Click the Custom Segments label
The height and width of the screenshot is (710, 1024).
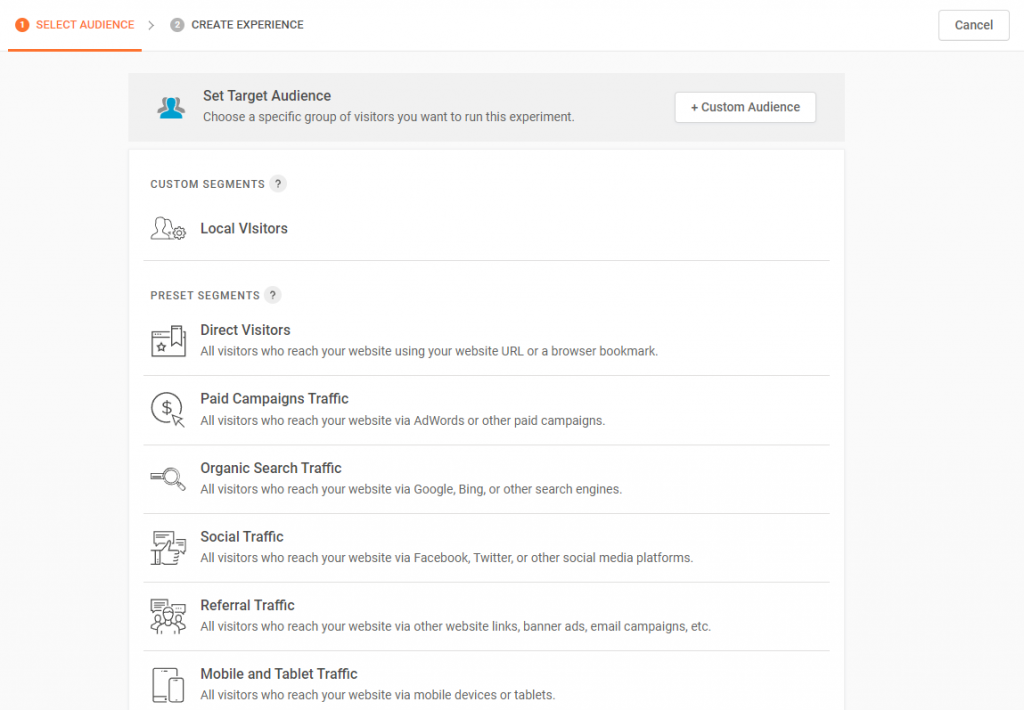[207, 184]
